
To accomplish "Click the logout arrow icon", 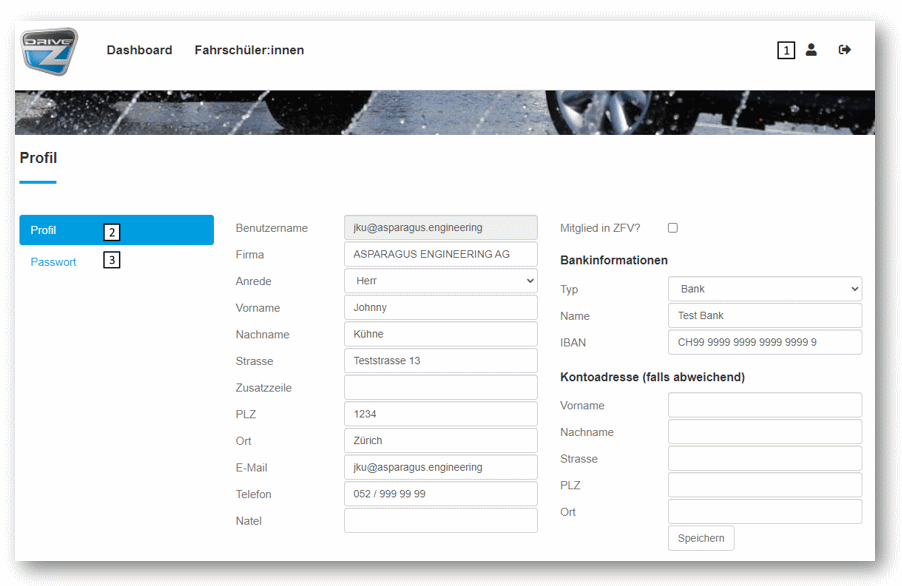I will [844, 49].
